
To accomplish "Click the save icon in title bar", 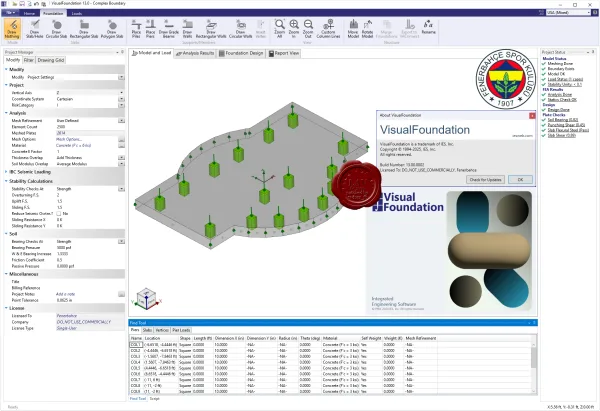I will coord(22,3).
